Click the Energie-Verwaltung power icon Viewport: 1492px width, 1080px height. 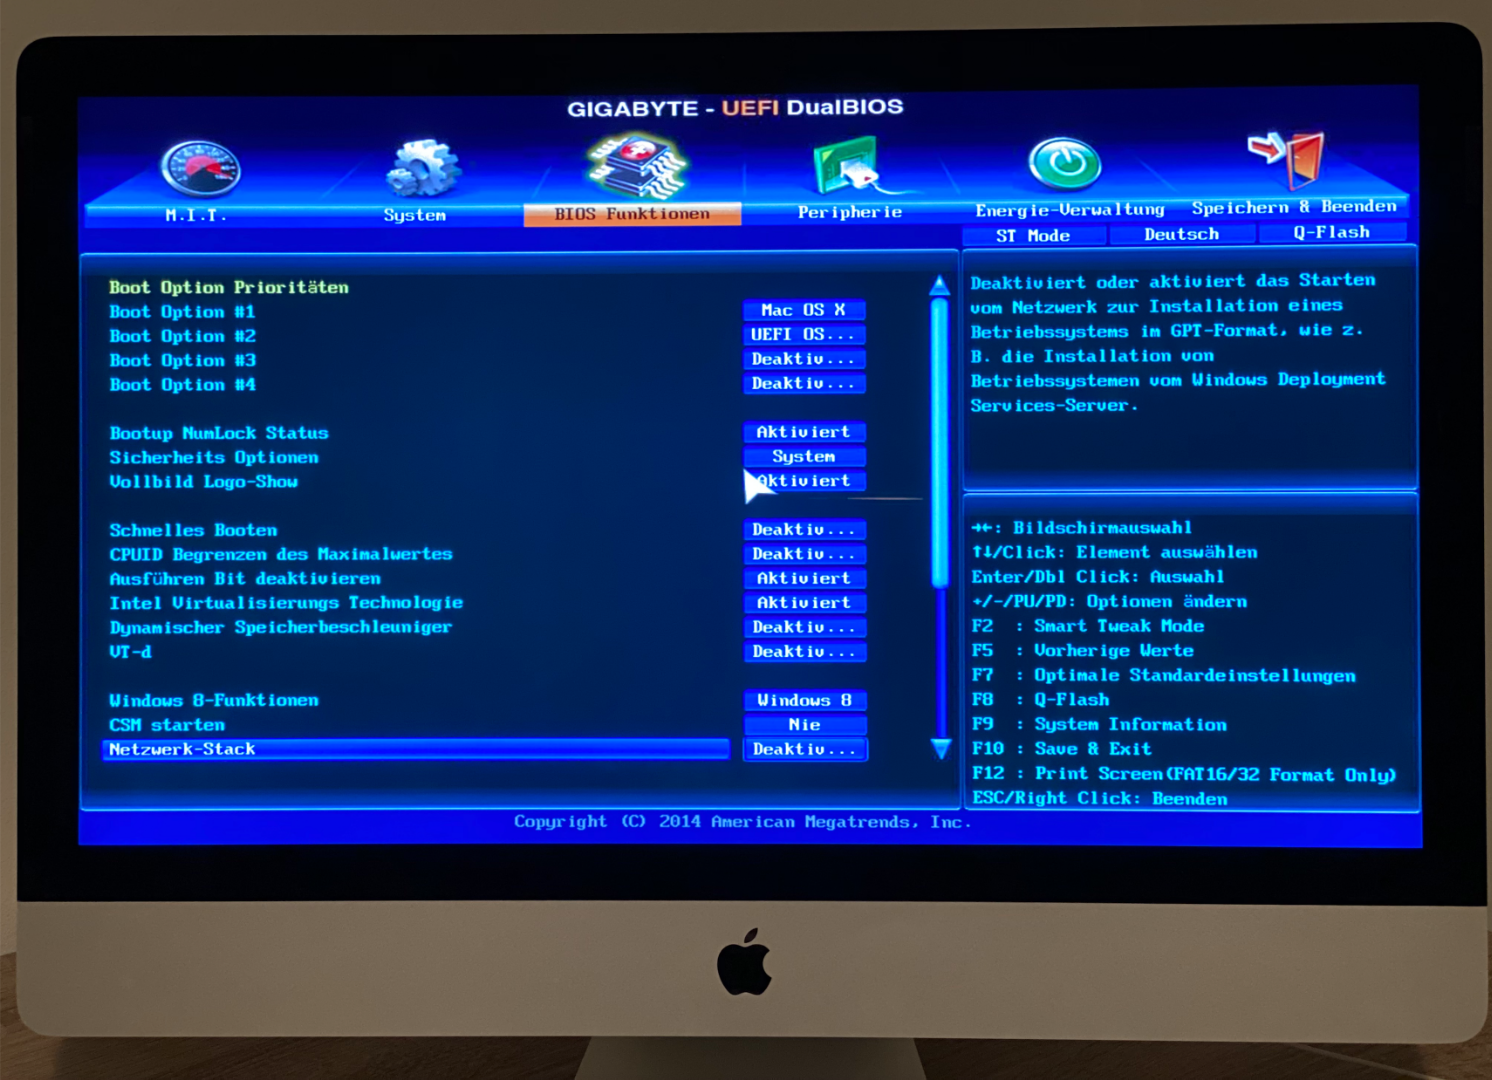point(1065,163)
